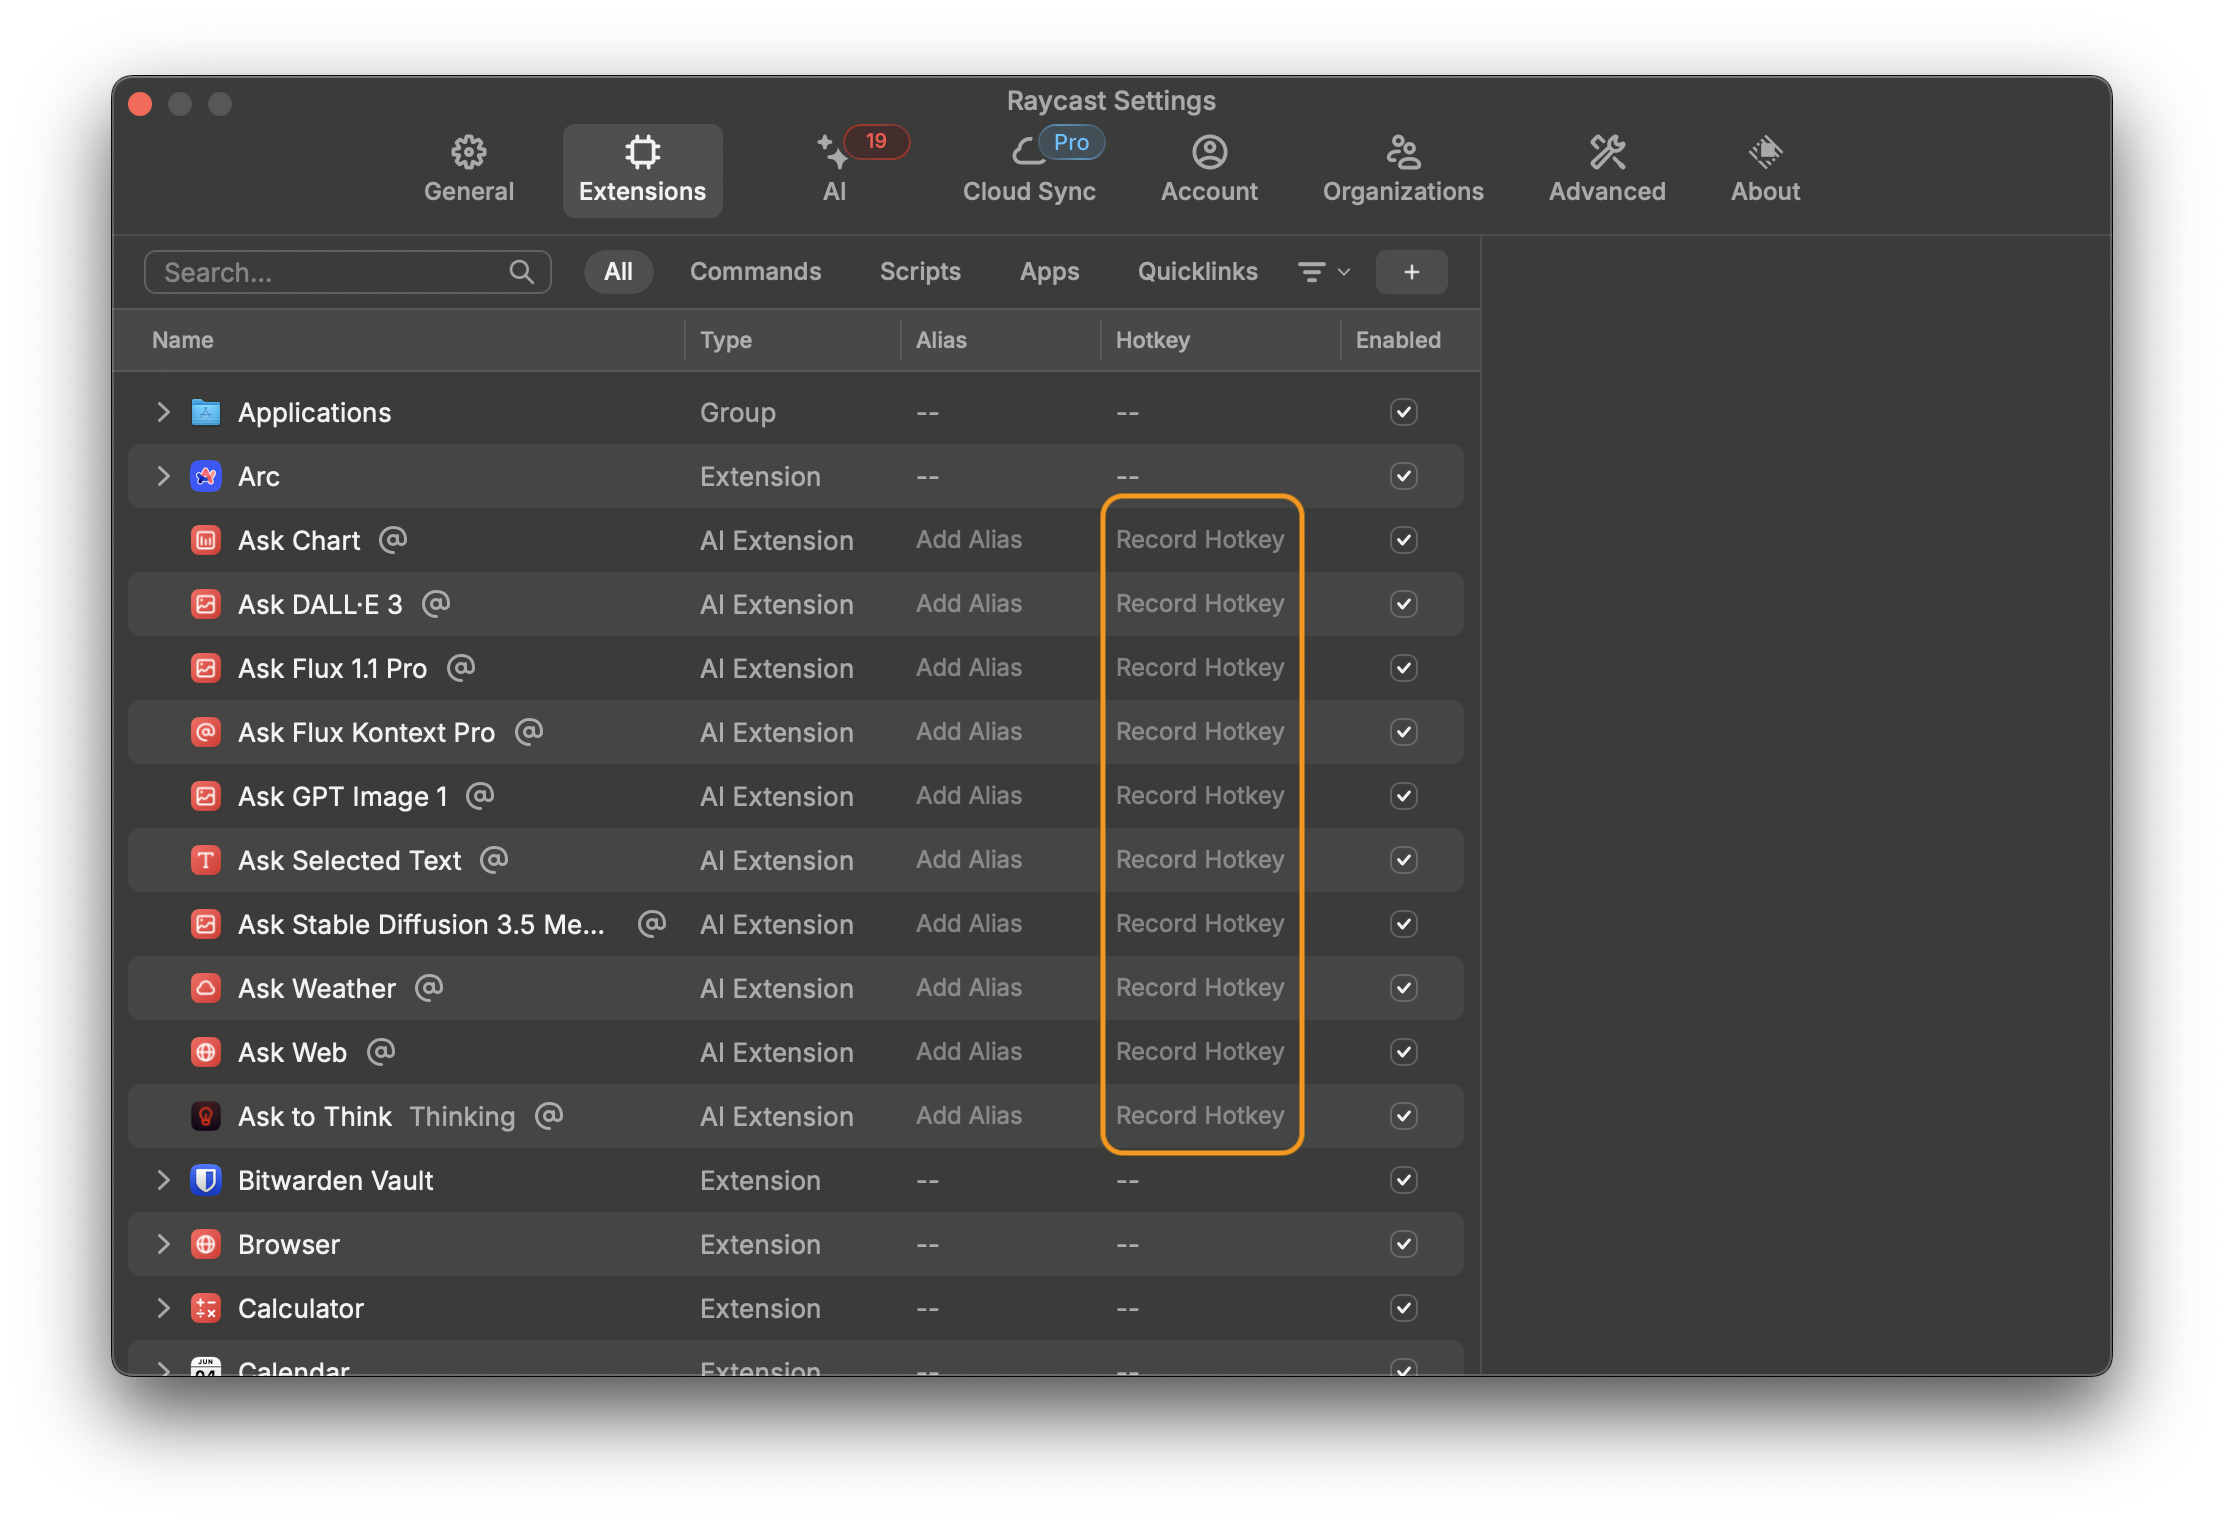Toggle the Bitwarden Vault enabled checkbox
This screenshot has height=1524, width=2224.
[x=1403, y=1180]
